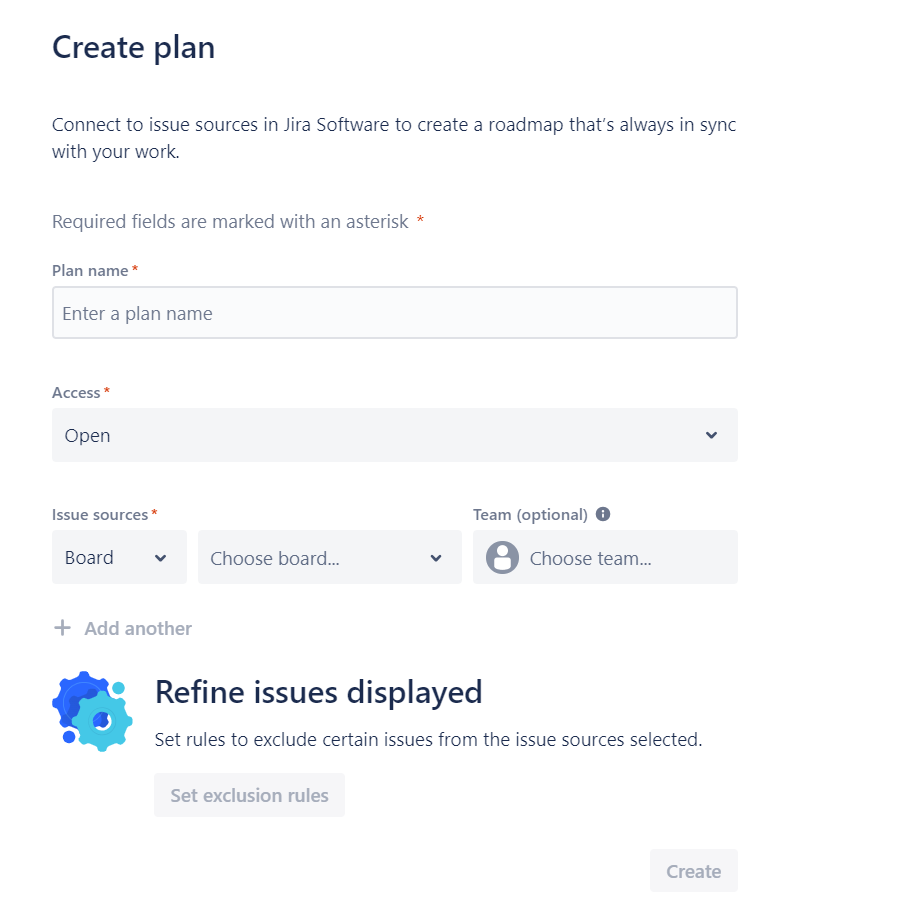This screenshot has height=900, width=920.
Task: Open the Choose team picker
Action: pos(605,557)
